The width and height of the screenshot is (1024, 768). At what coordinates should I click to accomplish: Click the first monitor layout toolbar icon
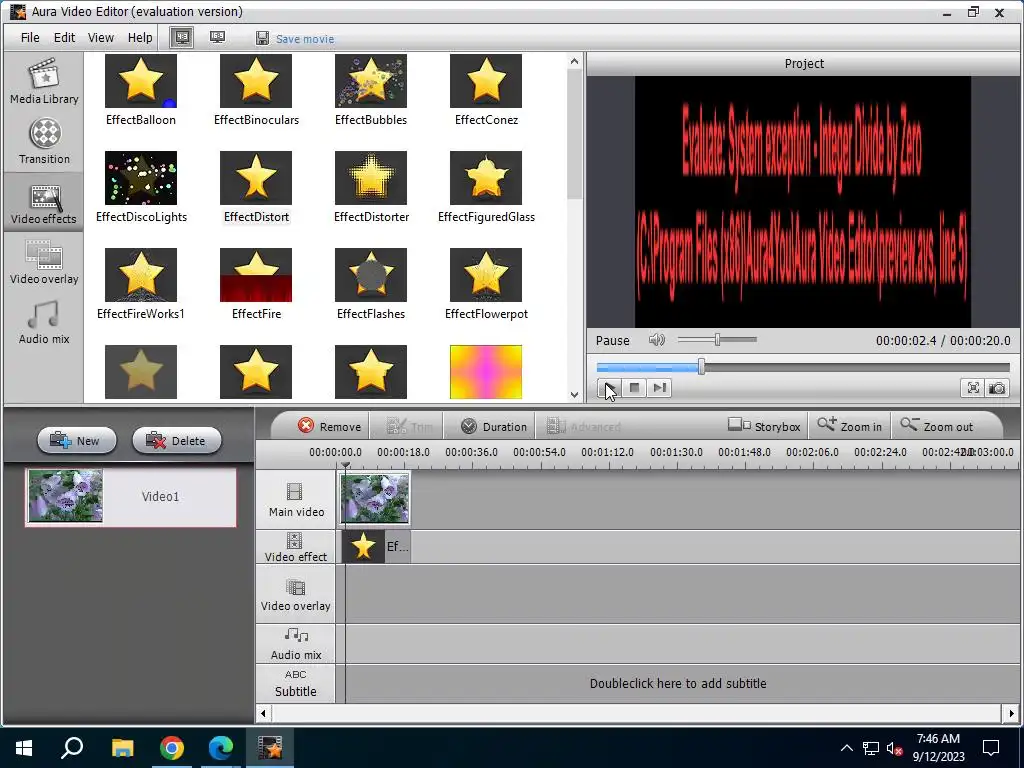click(182, 38)
